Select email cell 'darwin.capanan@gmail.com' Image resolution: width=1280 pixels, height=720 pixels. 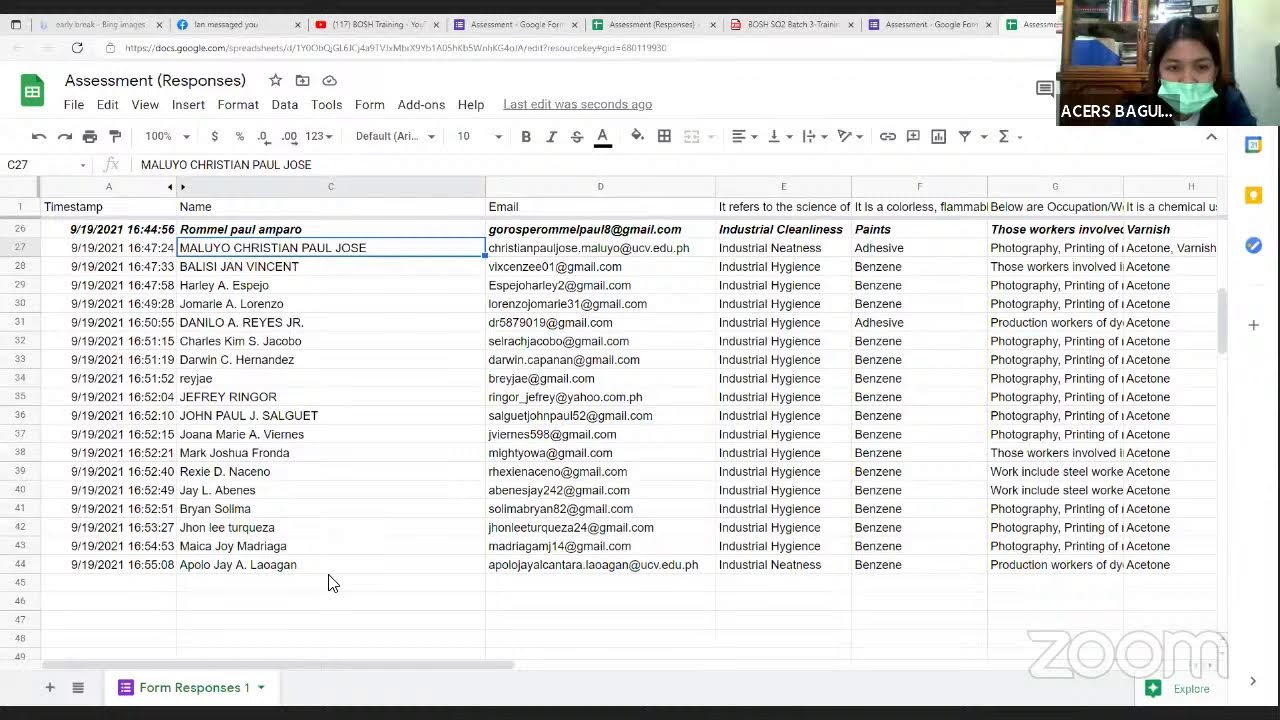(600, 360)
